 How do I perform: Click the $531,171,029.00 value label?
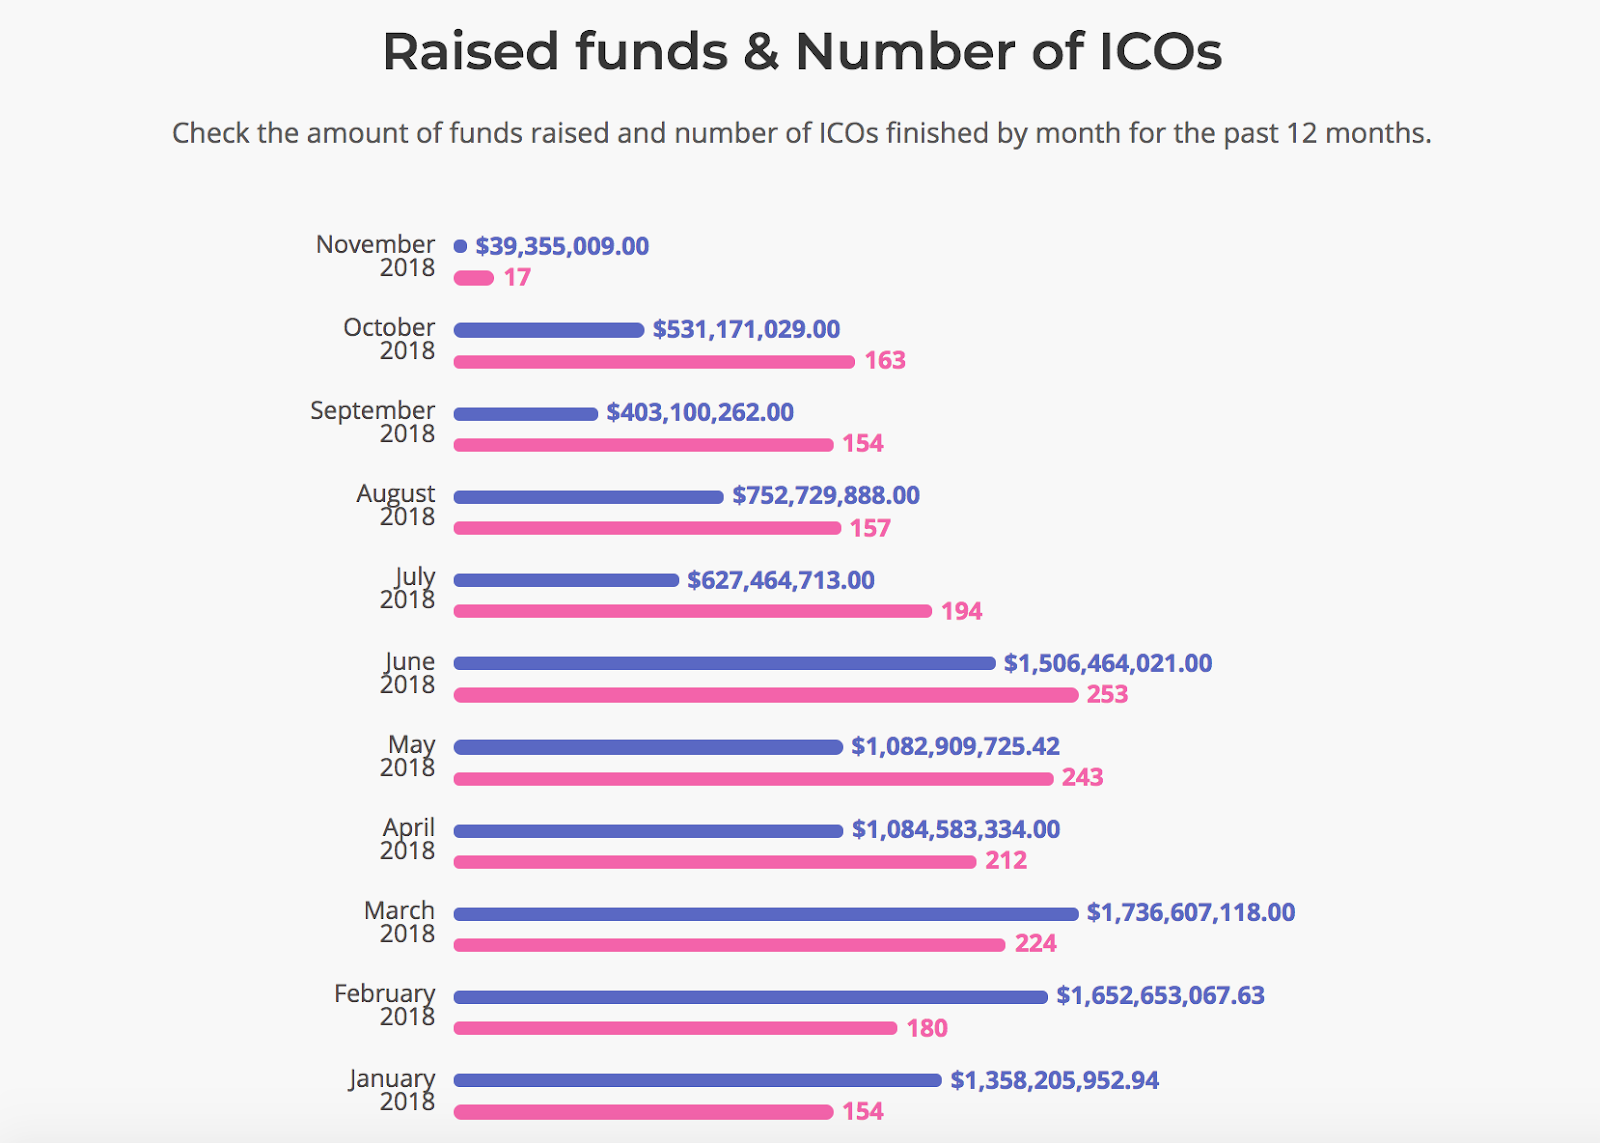click(746, 329)
